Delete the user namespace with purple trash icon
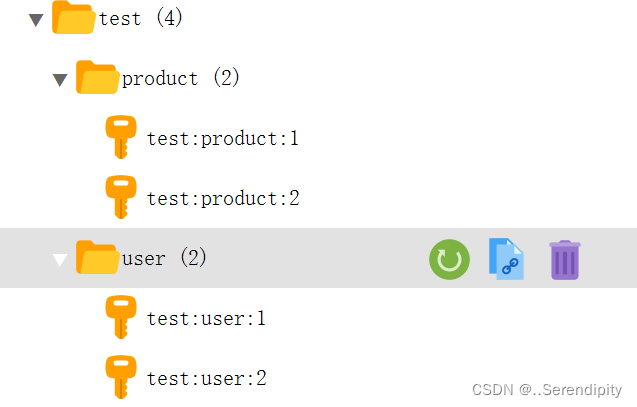 pyautogui.click(x=565, y=260)
